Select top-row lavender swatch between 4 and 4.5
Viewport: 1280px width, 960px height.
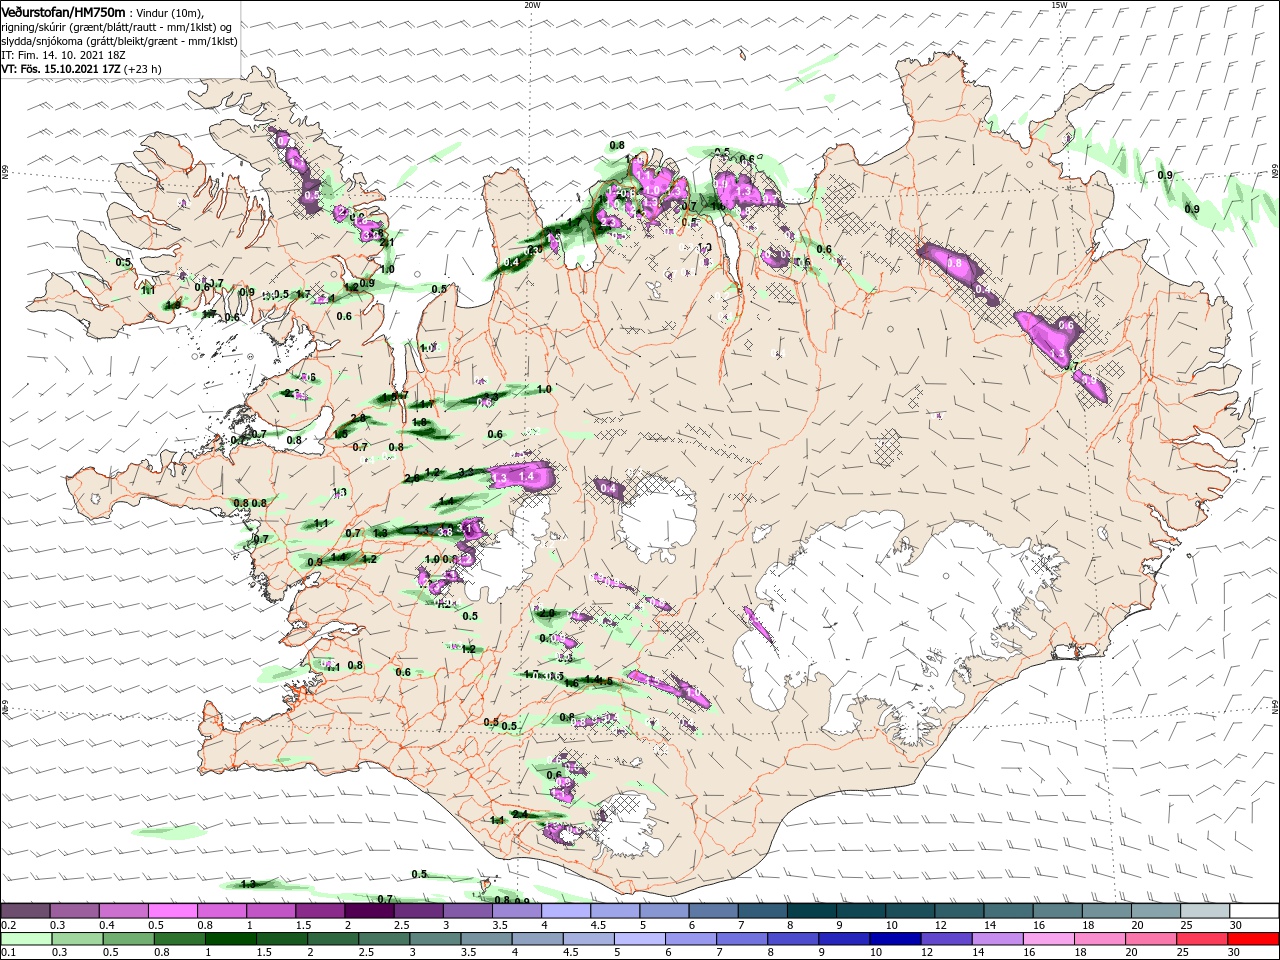[565, 911]
